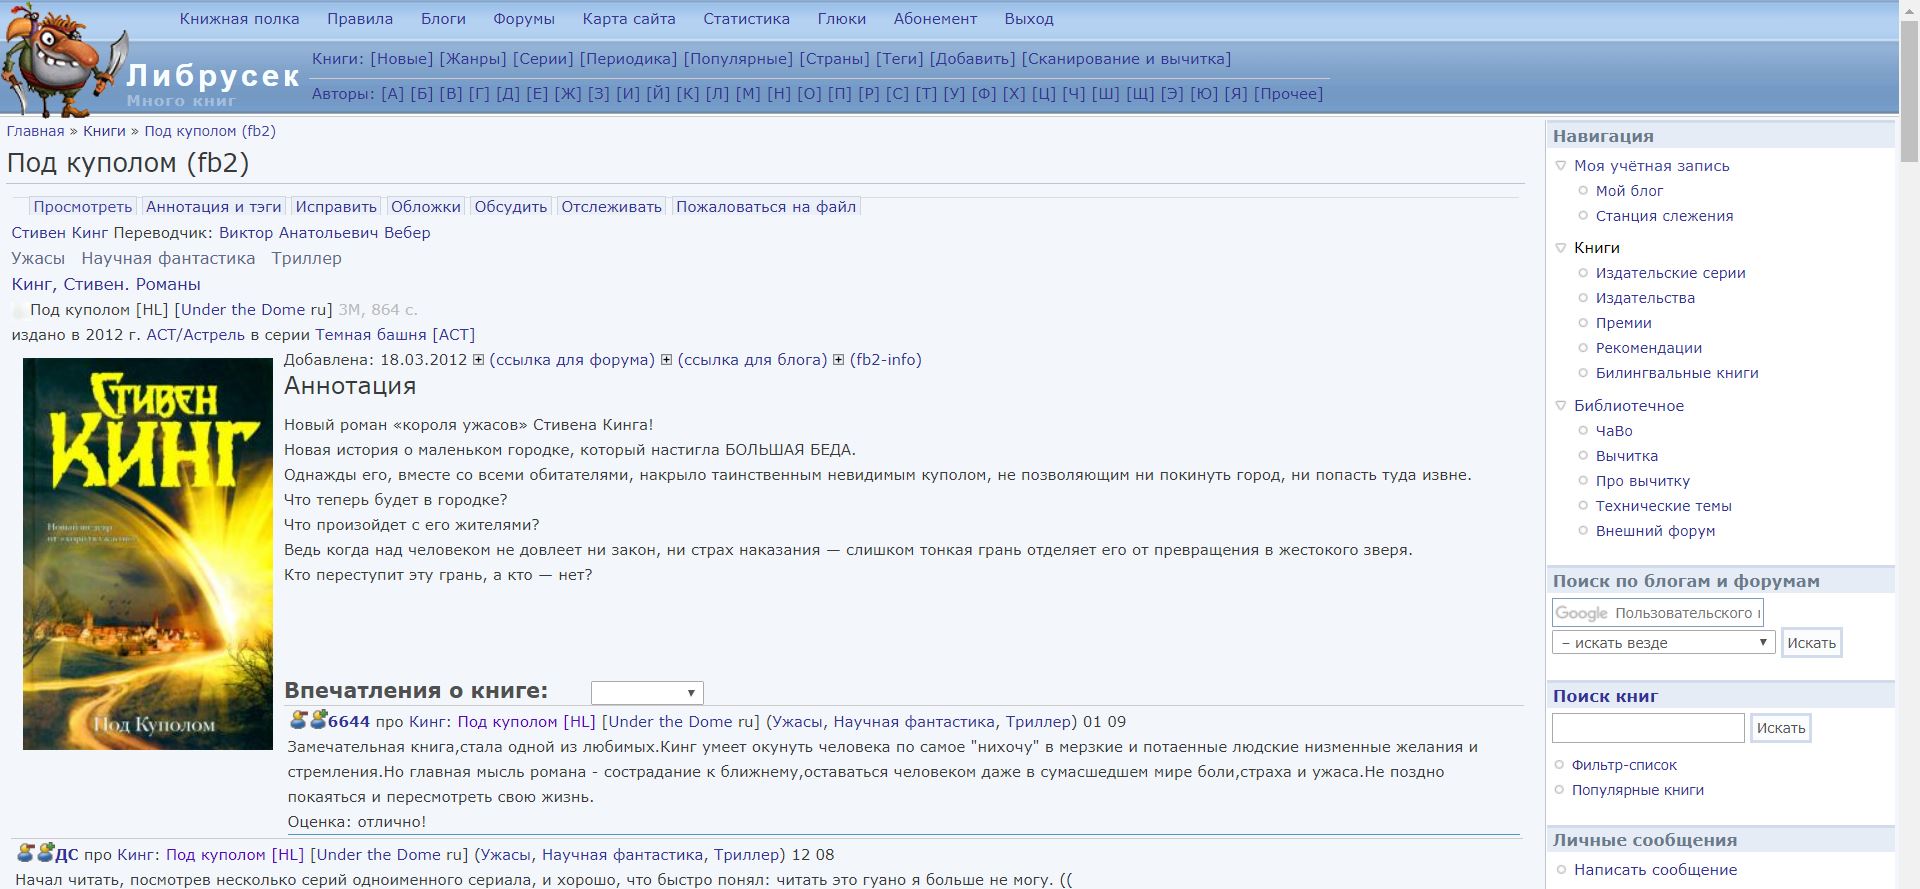Screen dimensions: 1920x889
Task: Switch to the 'Обложки' tab
Action: (x=425, y=207)
